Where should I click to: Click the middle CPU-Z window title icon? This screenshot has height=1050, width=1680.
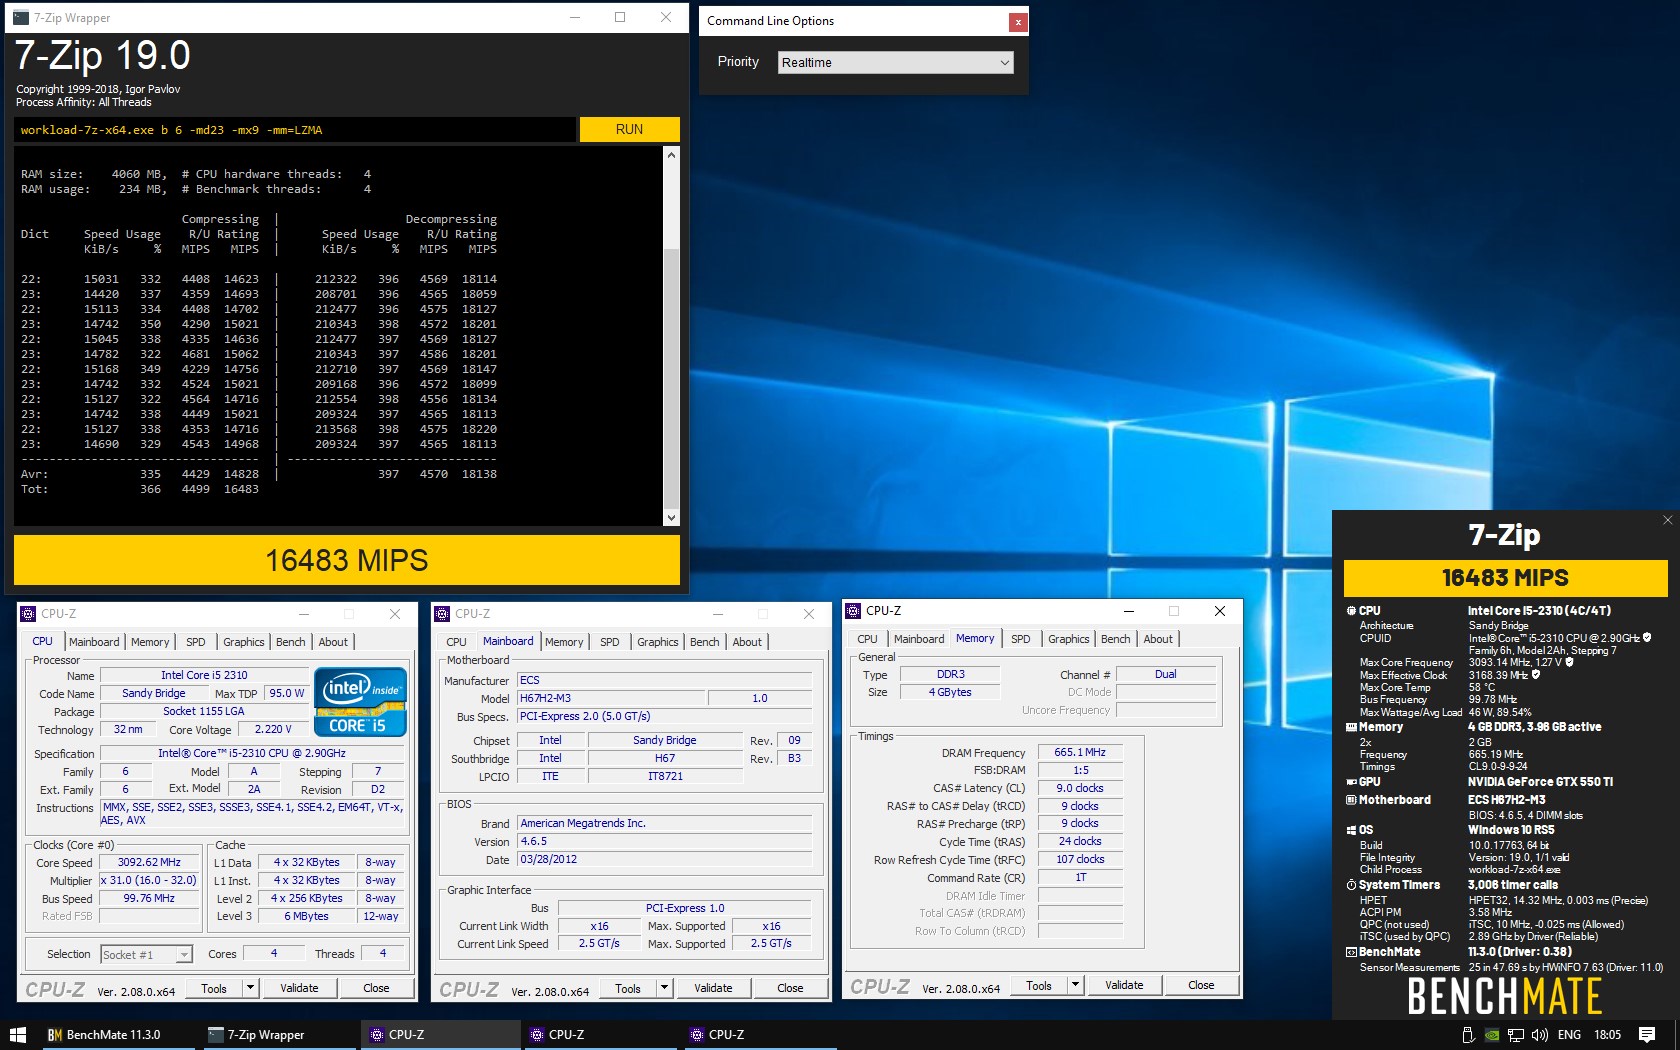pos(443,614)
